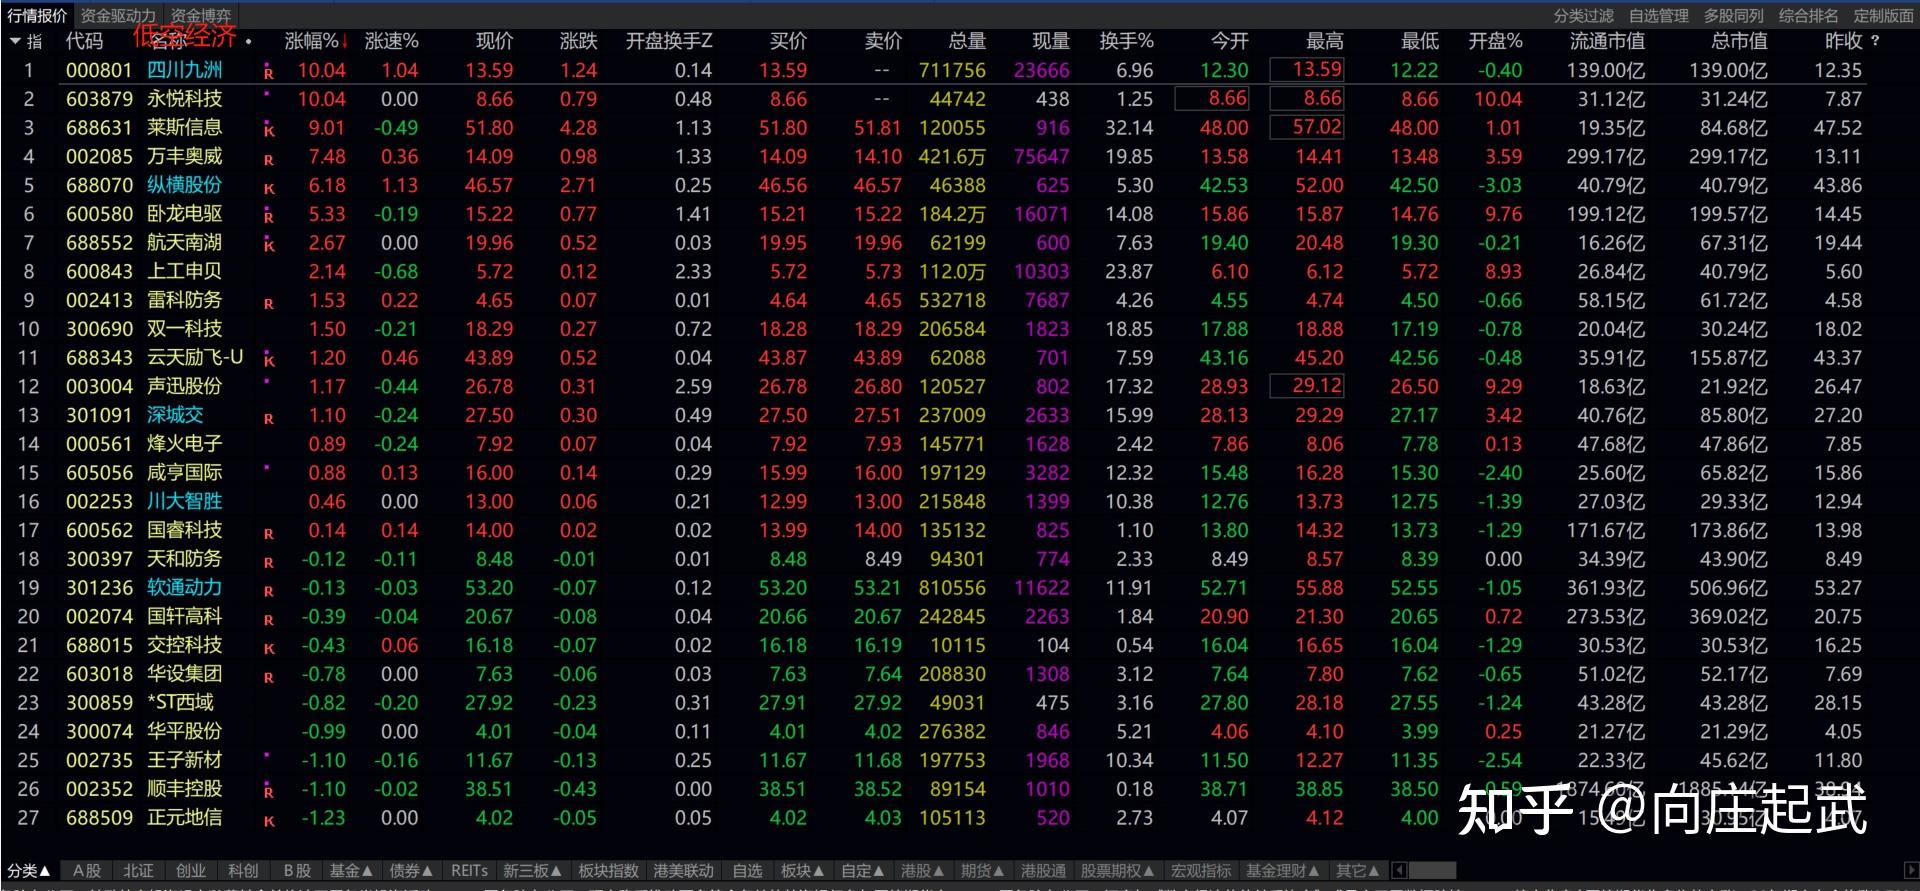Switch to the 资金博弈 tab
Image resolution: width=1920 pixels, height=891 pixels.
(x=200, y=15)
